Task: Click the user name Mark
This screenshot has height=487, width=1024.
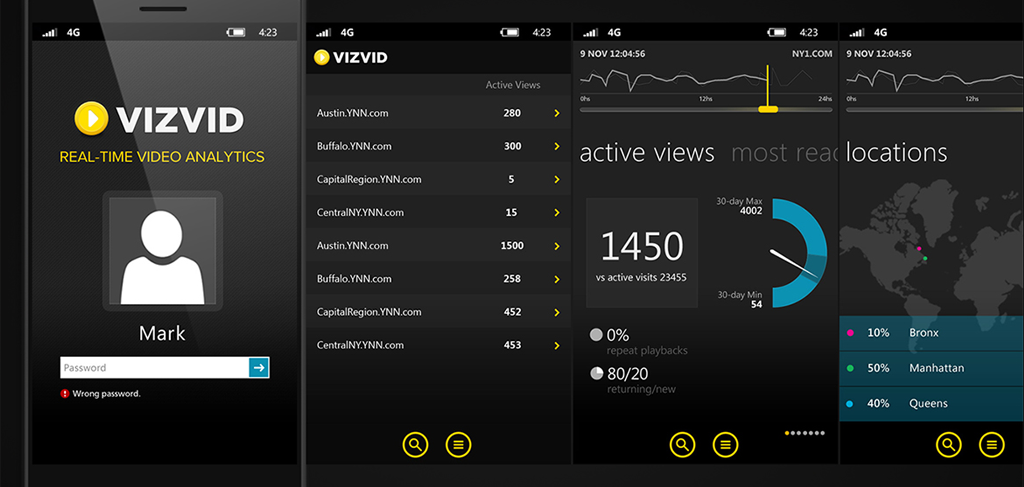Action: (162, 334)
